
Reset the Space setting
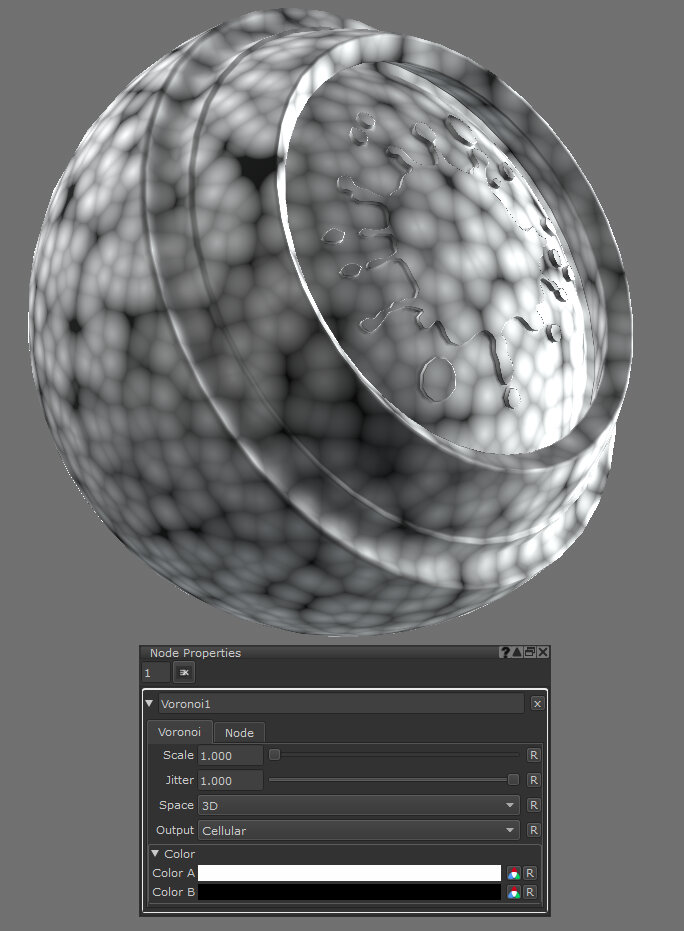(534, 805)
